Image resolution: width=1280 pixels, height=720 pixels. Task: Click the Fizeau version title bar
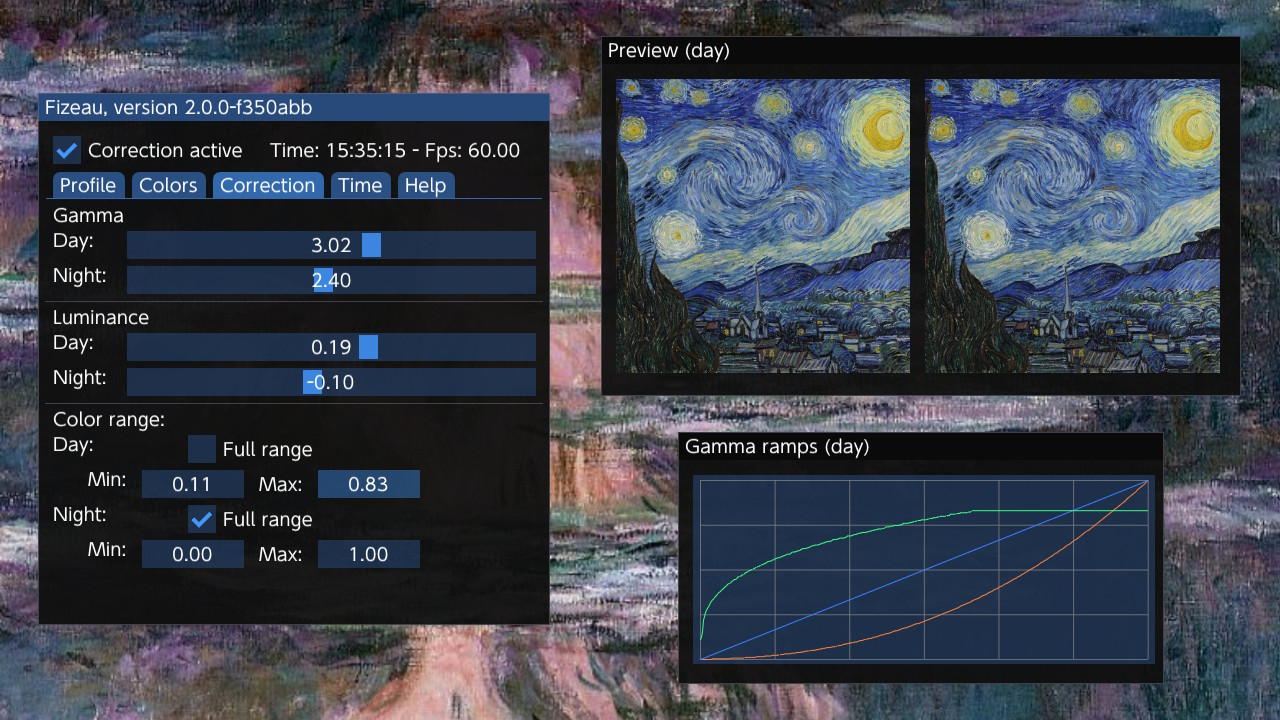coord(294,107)
